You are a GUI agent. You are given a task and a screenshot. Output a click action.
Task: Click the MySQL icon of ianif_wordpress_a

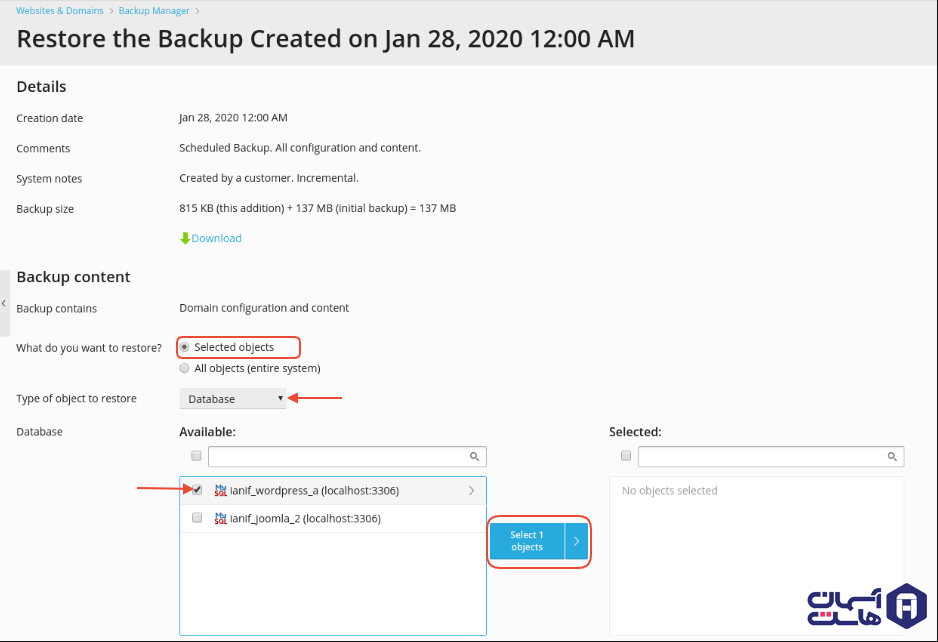tap(221, 490)
